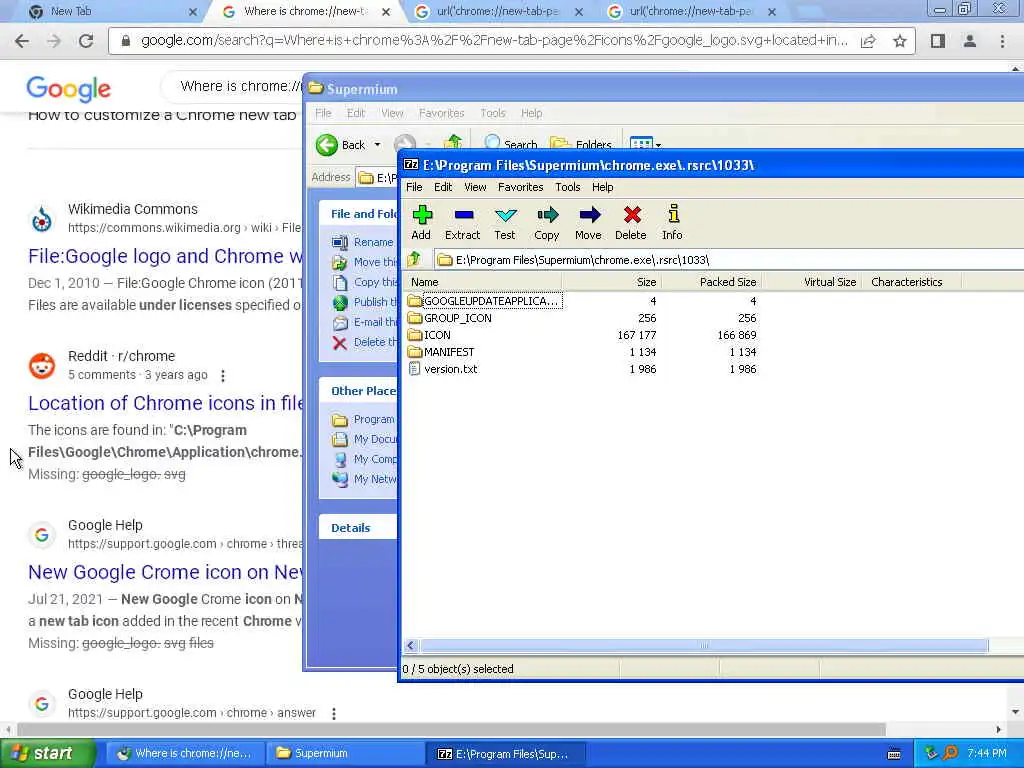Click Chrome's back navigation arrow

pos(22,41)
